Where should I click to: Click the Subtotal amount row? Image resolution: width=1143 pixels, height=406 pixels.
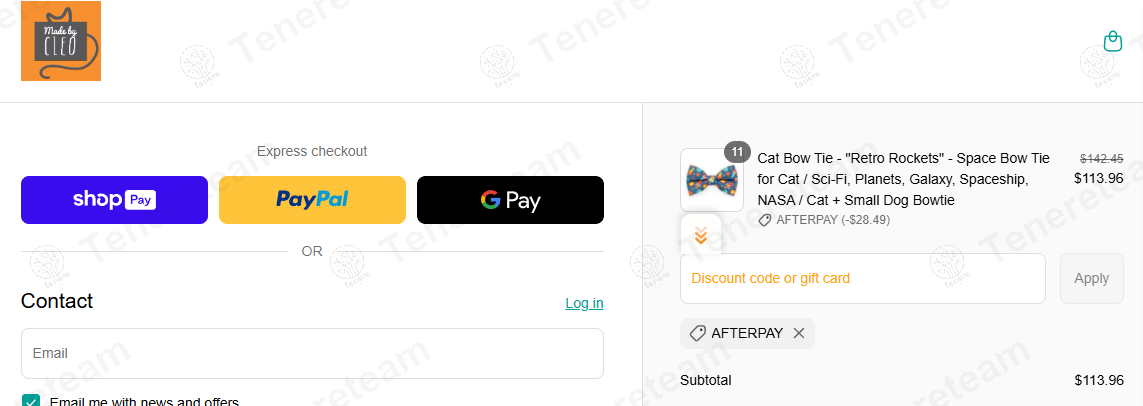point(902,380)
